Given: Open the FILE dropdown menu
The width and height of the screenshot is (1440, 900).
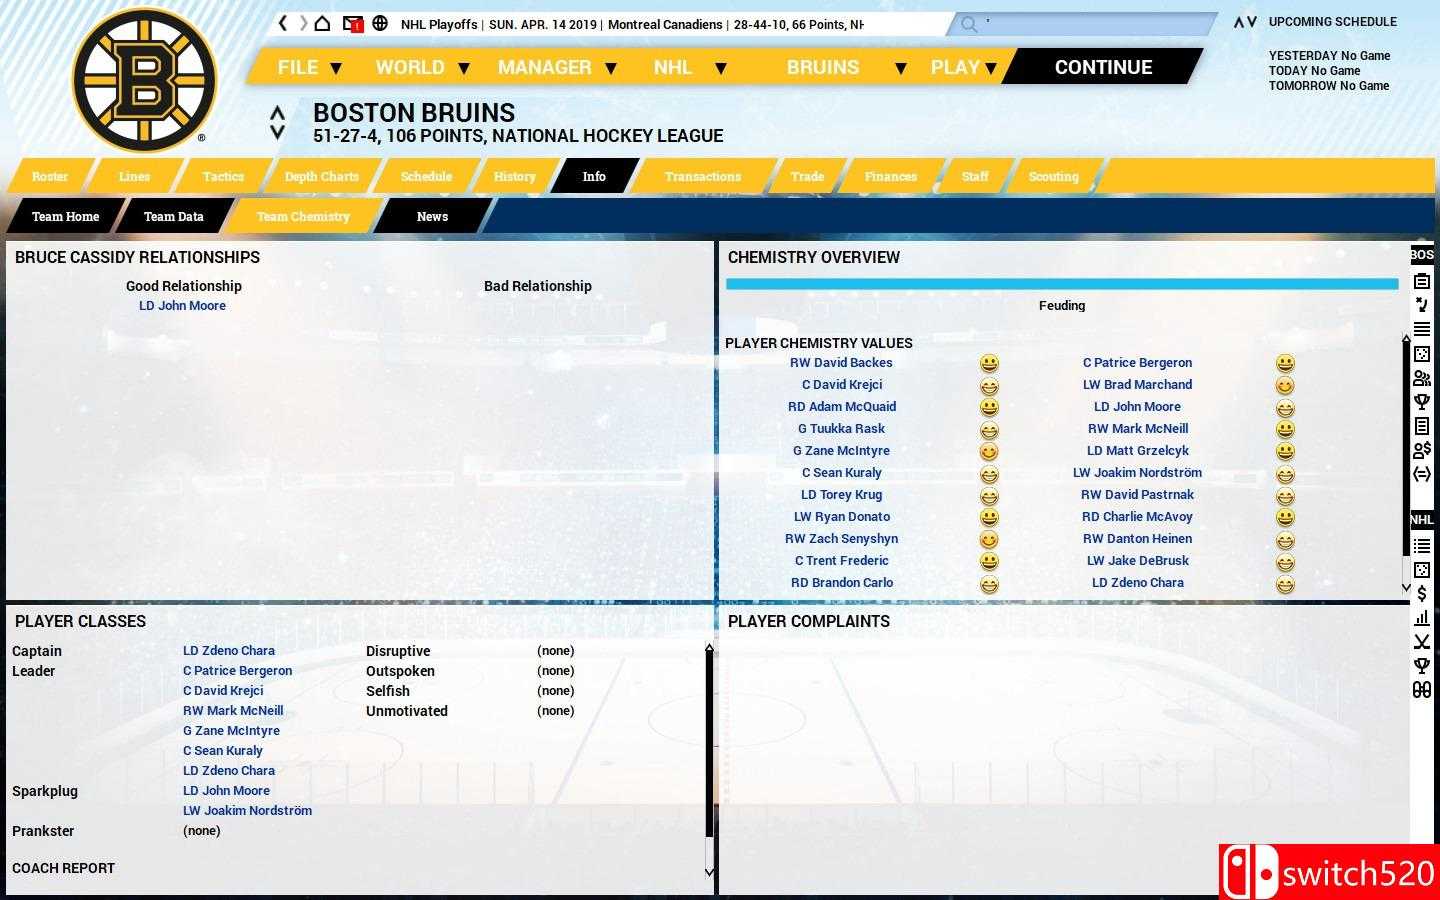Looking at the screenshot, I should point(309,67).
